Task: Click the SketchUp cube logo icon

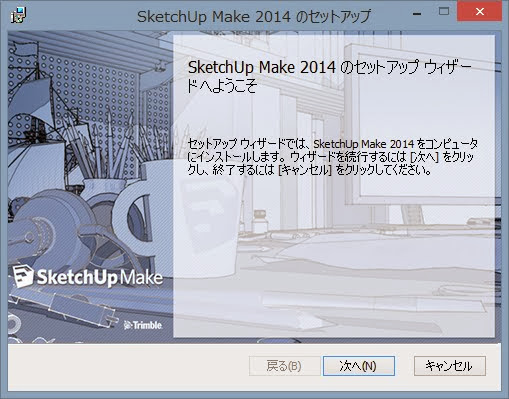Action: click(23, 276)
